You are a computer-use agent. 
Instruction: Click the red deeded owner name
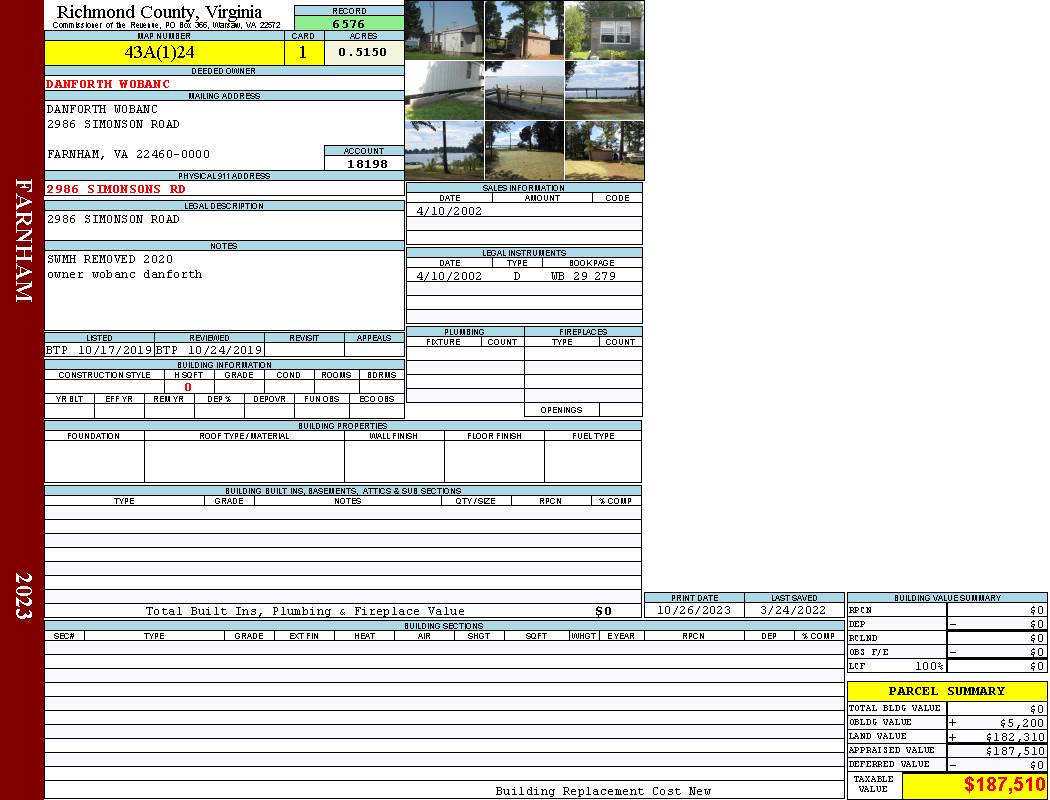click(x=108, y=84)
